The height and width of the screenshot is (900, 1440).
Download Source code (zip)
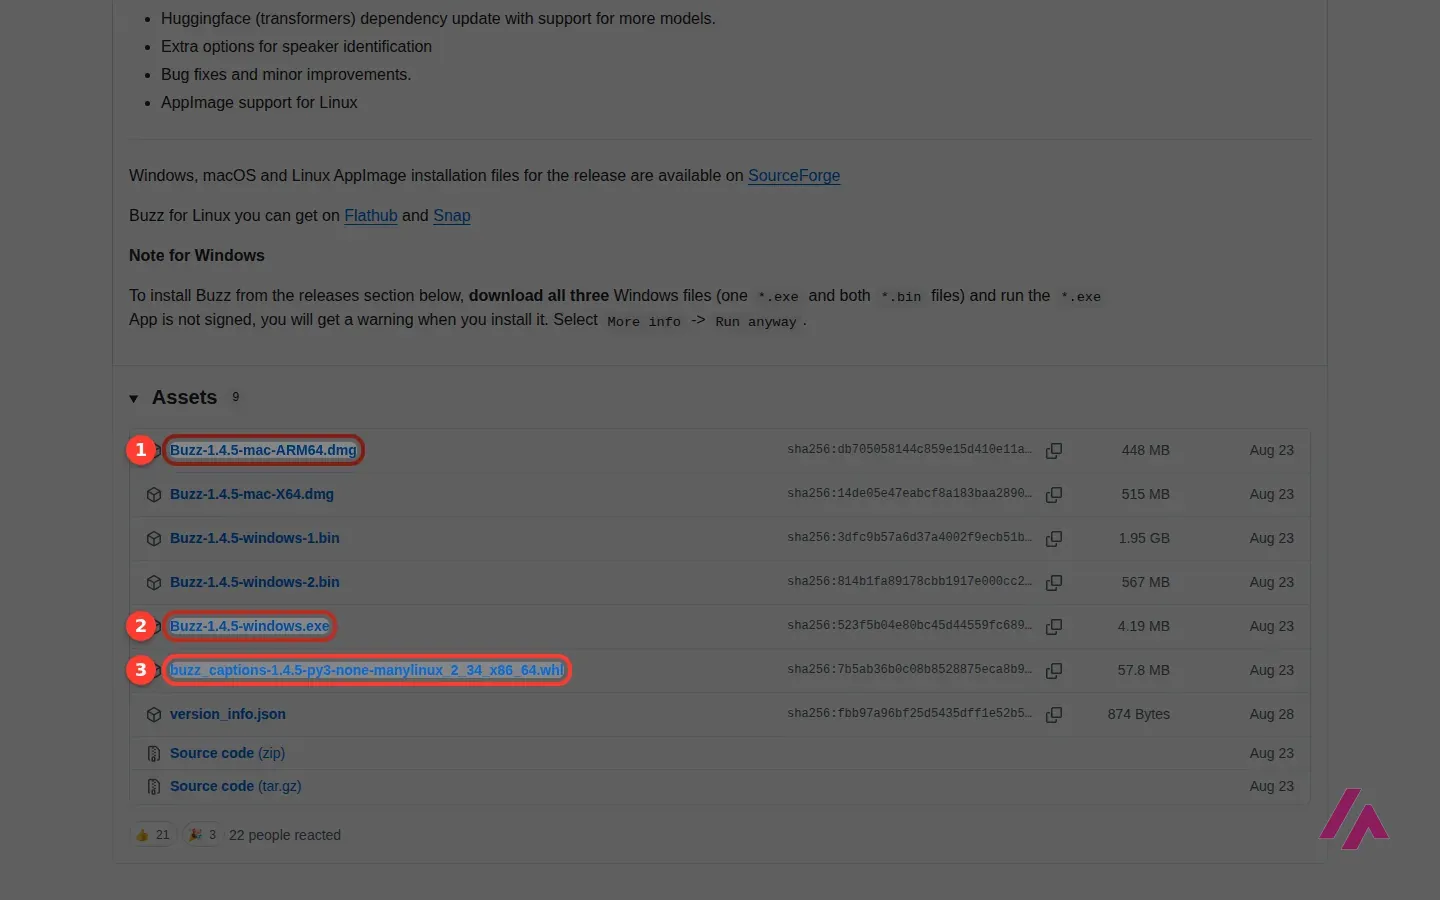tap(227, 753)
